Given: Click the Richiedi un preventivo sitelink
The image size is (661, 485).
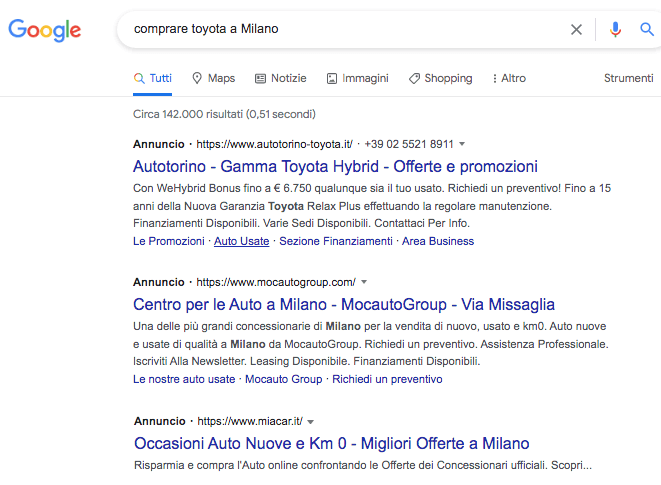Looking at the screenshot, I should tap(387, 379).
